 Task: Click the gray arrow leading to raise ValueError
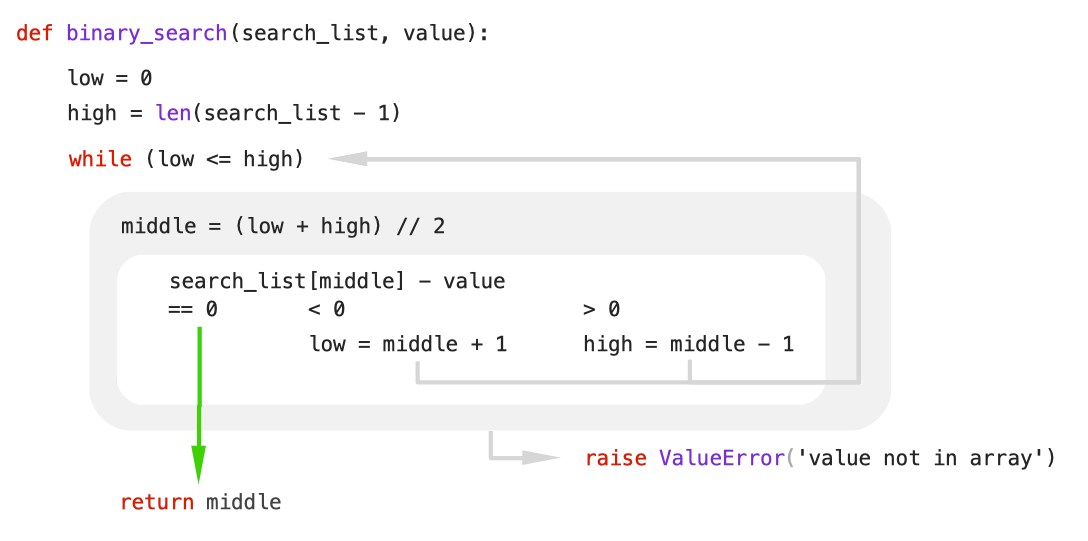524,445
